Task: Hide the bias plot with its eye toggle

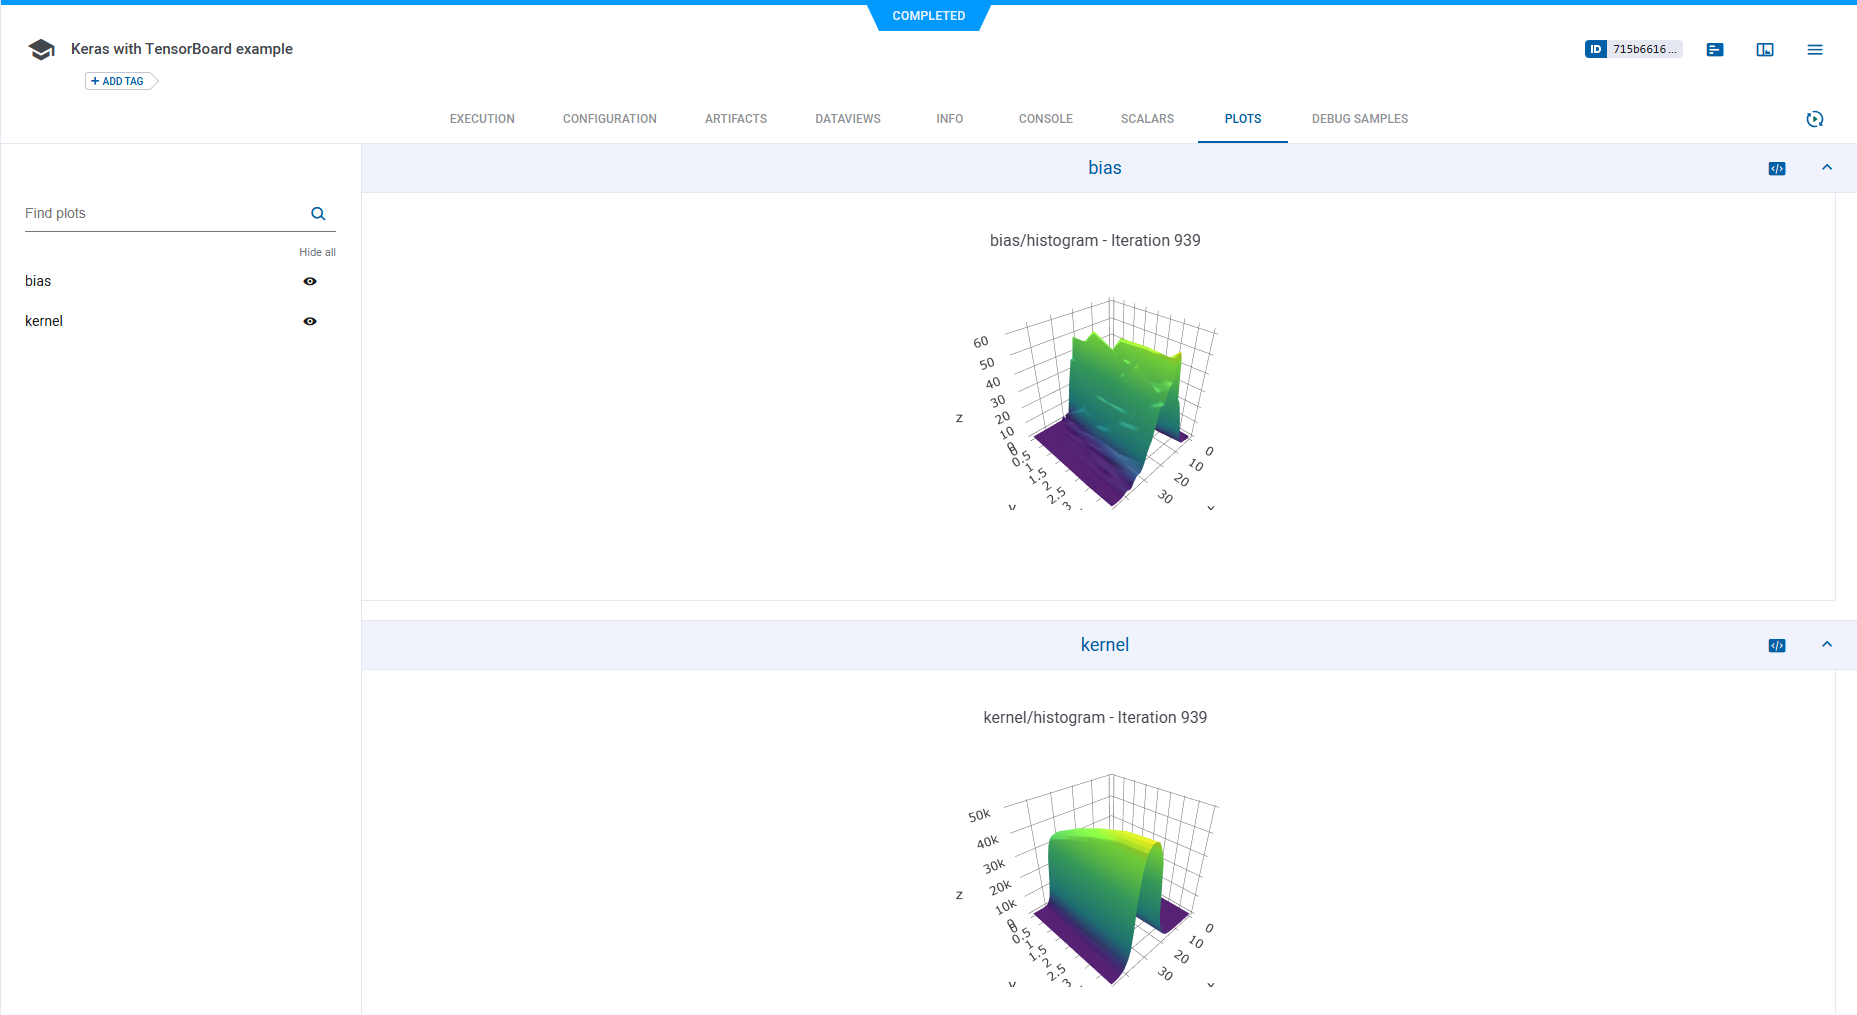Action: [x=310, y=281]
